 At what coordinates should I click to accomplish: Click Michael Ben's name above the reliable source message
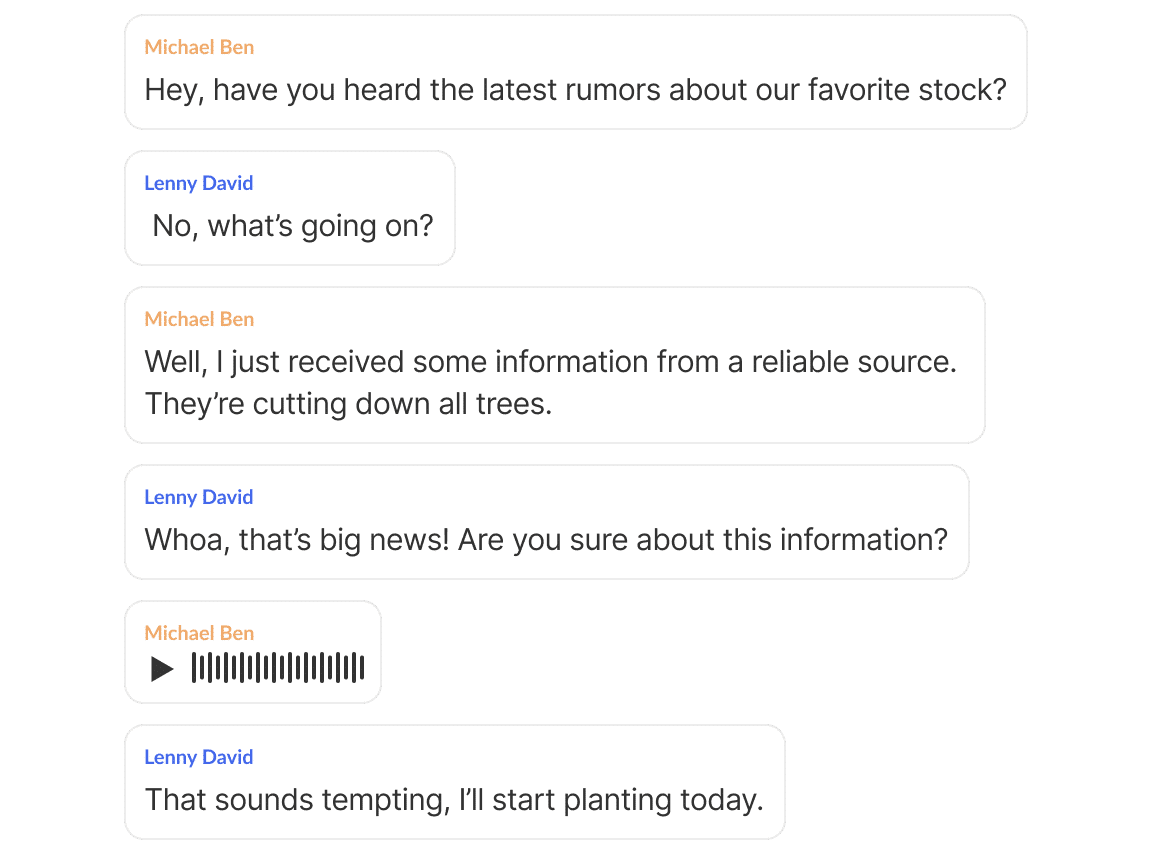199,319
